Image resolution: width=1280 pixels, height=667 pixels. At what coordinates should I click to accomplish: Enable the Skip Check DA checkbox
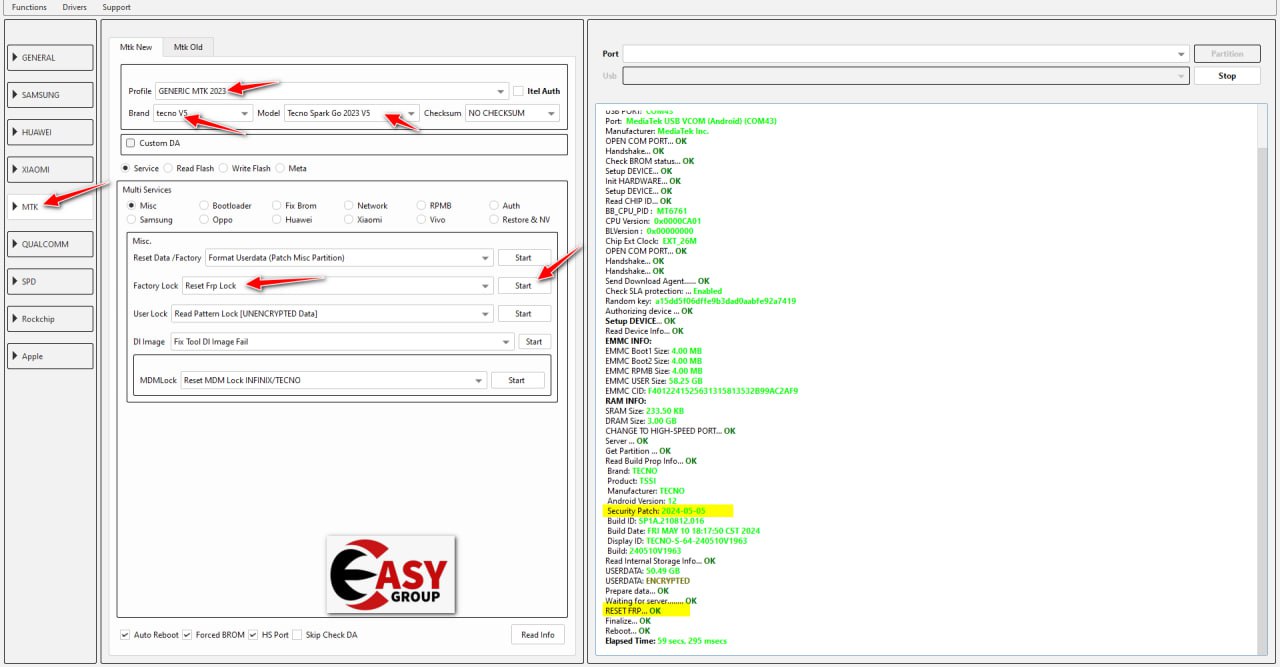[x=297, y=635]
